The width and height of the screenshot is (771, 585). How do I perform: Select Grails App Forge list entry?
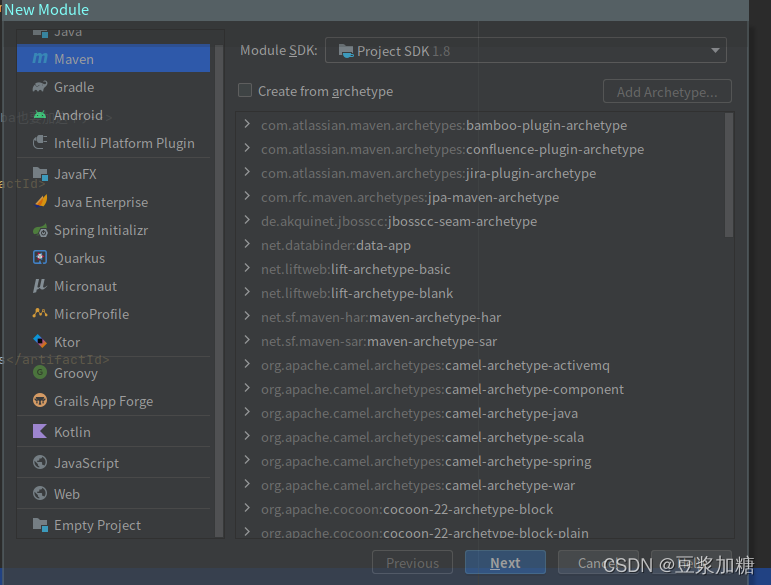click(114, 401)
